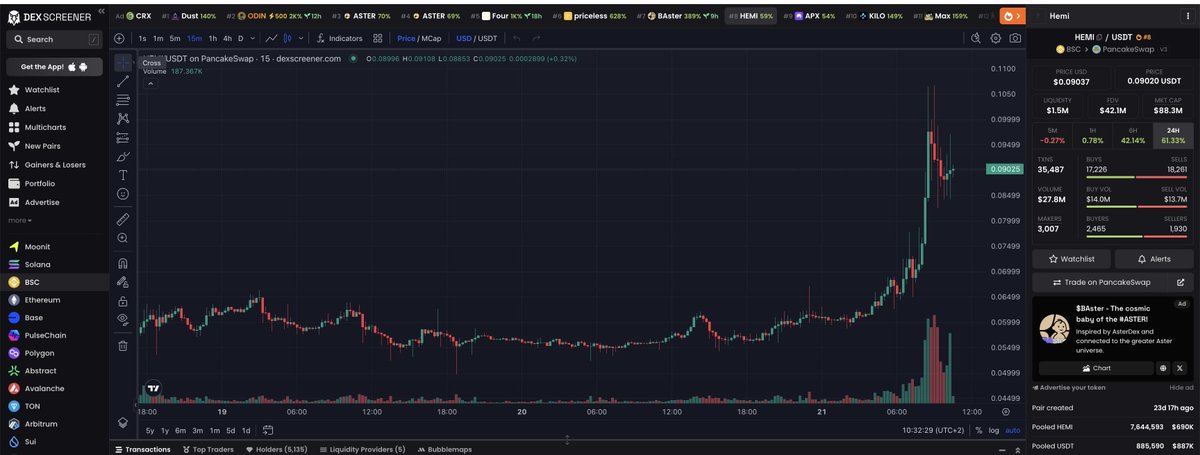Image resolution: width=1200 pixels, height=455 pixels.
Task: Open chart settings gear icon
Action: (996, 38)
